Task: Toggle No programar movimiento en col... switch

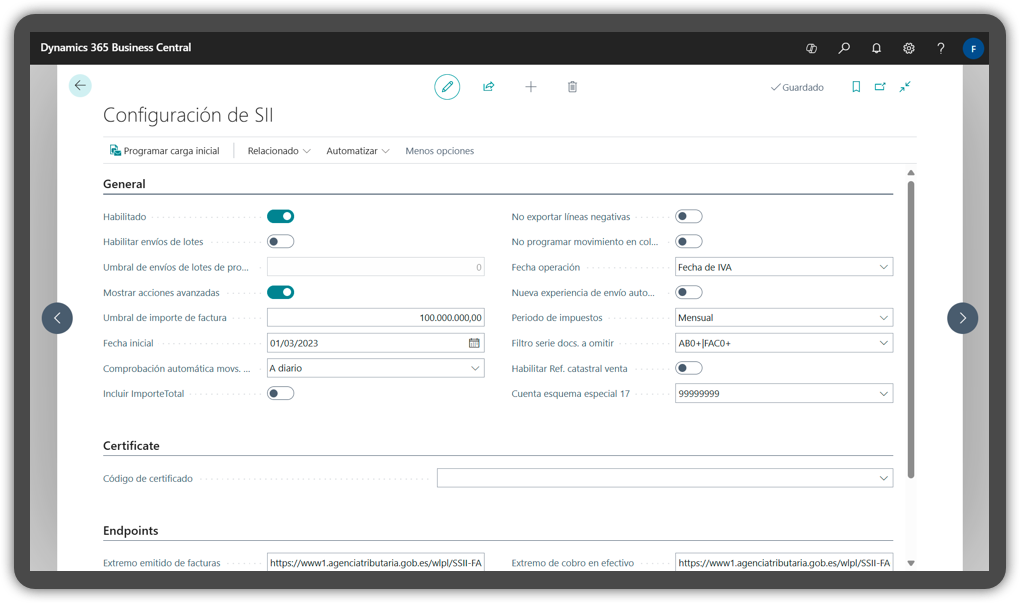Action: pyautogui.click(x=689, y=242)
